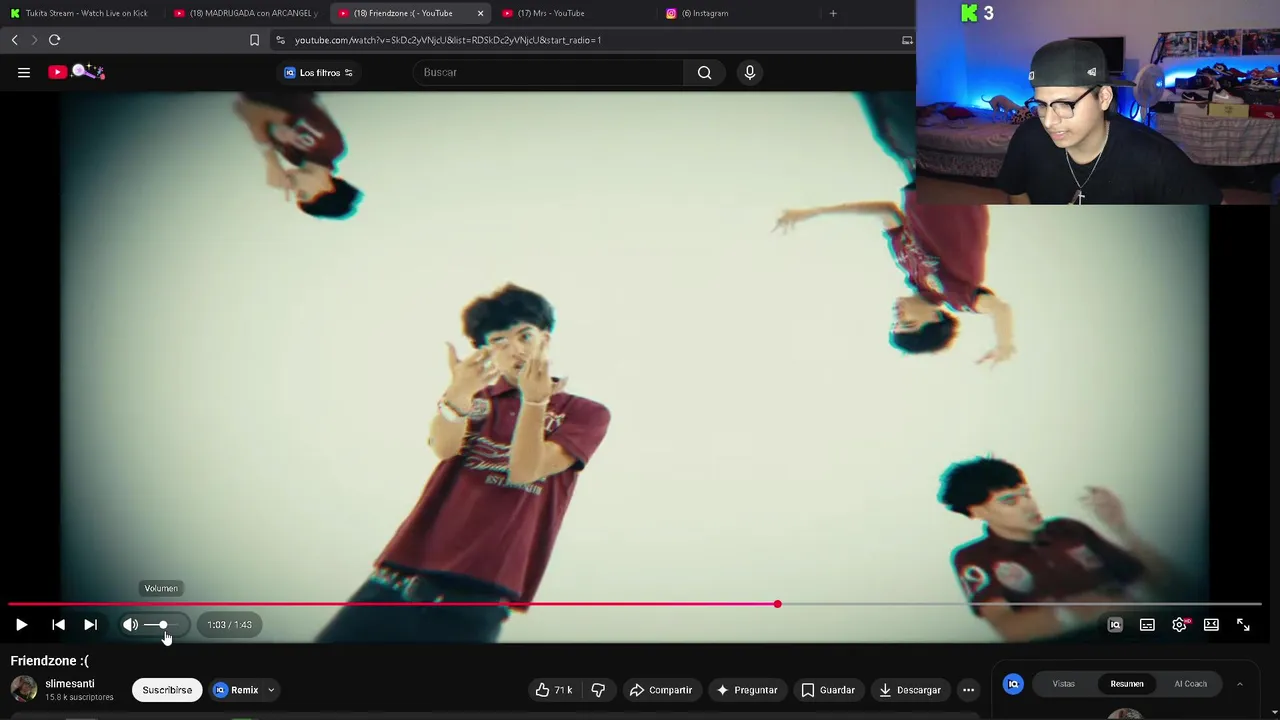
Task: Open Los filtros option
Action: click(x=318, y=72)
